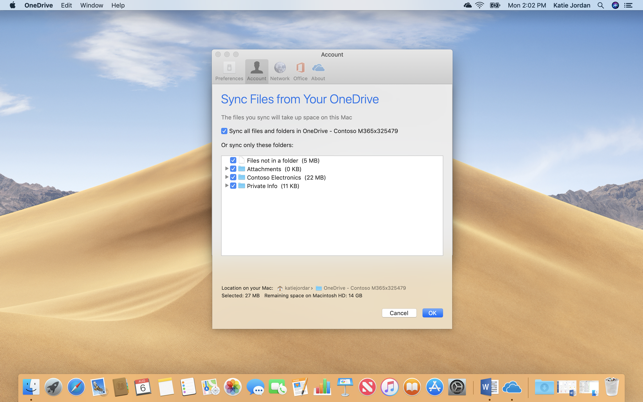Open the Katie Jordan user menu
Viewport: 643px width, 402px height.
(572, 5)
